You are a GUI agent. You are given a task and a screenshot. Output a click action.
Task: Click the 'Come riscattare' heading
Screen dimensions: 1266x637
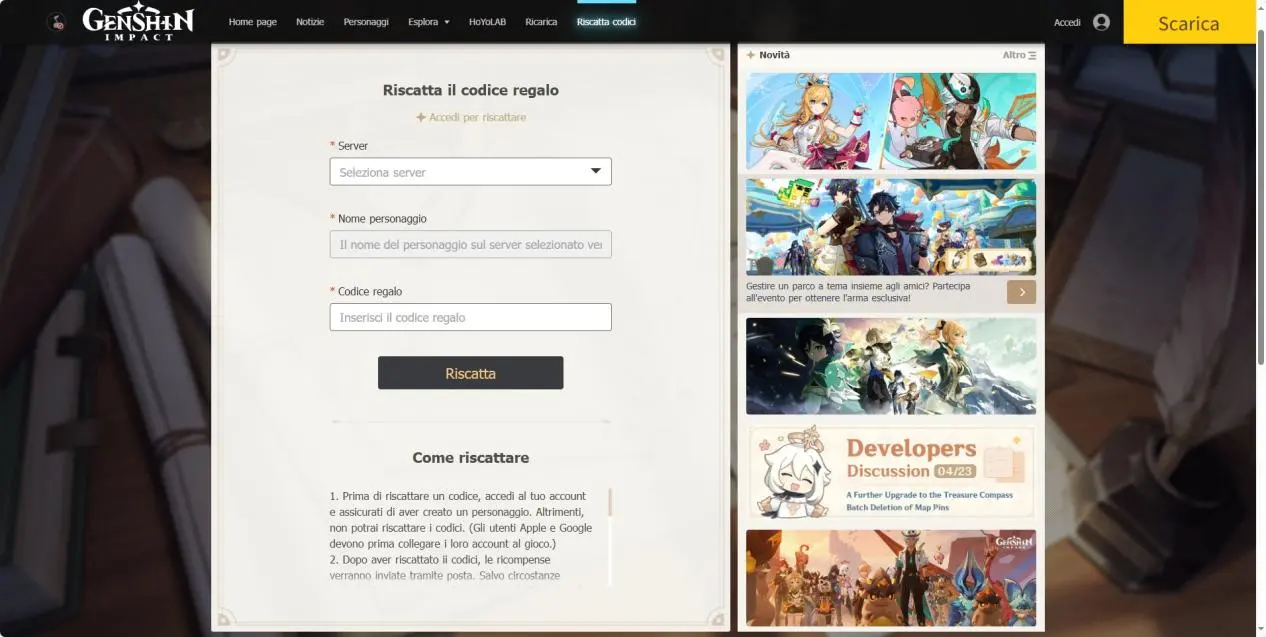click(x=471, y=457)
